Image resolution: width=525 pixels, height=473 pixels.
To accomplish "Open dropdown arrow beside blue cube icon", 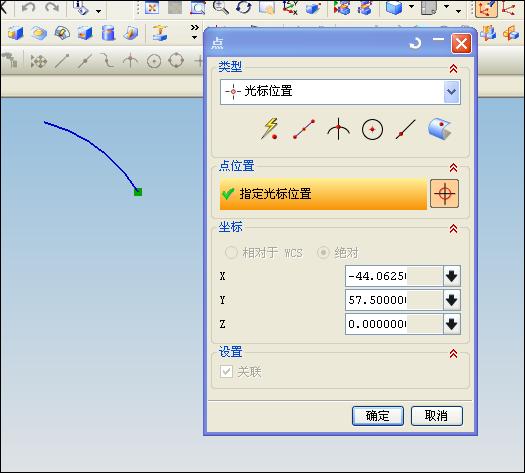I will click(x=411, y=7).
